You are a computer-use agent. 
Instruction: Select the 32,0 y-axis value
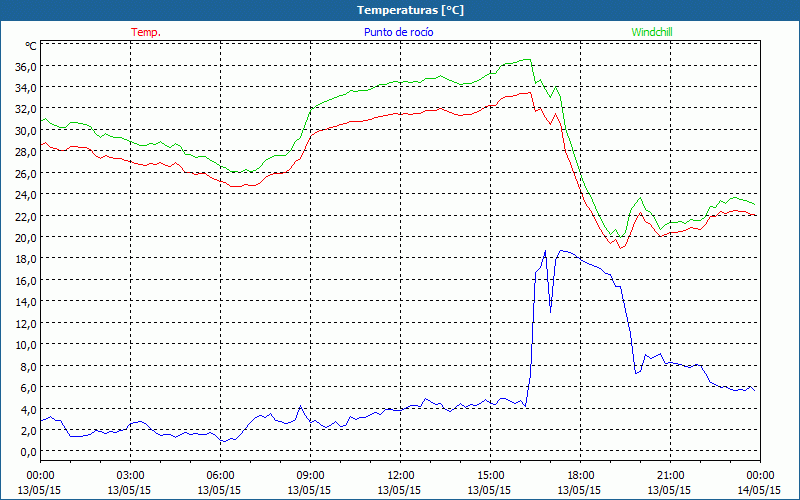[x=26, y=109]
